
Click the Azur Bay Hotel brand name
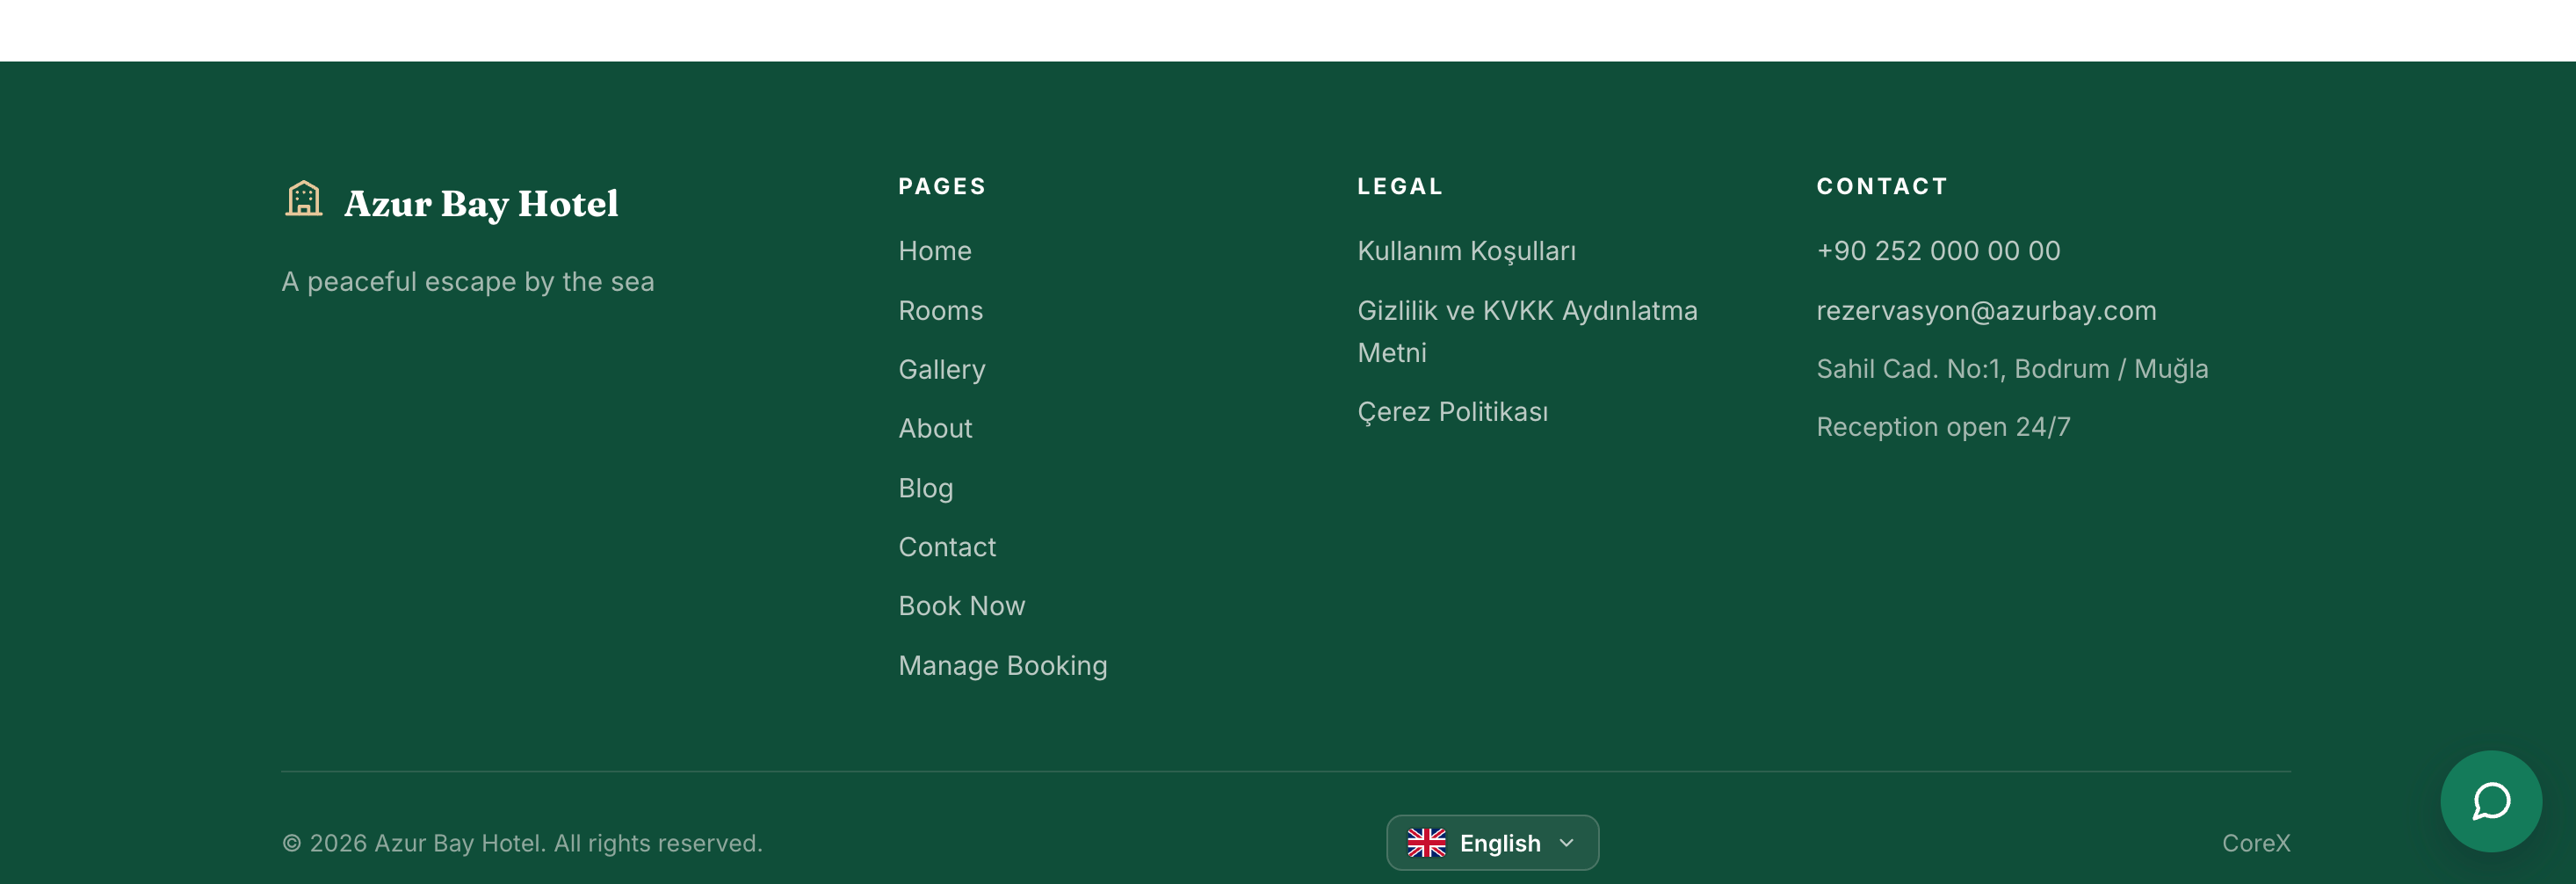tap(481, 204)
